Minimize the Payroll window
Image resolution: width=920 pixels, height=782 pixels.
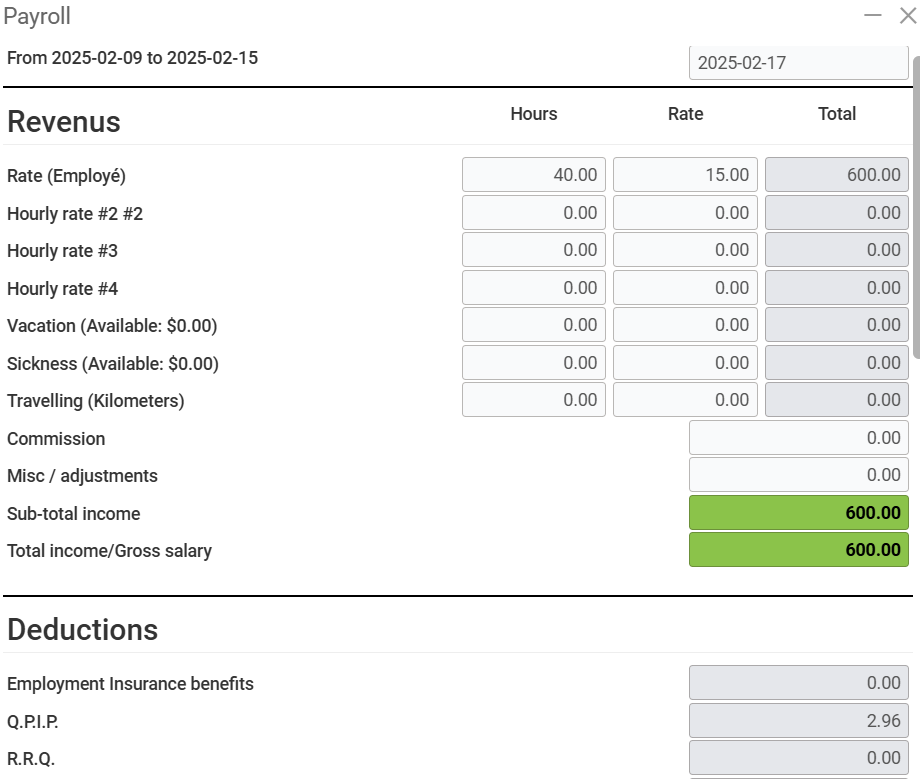point(873,15)
